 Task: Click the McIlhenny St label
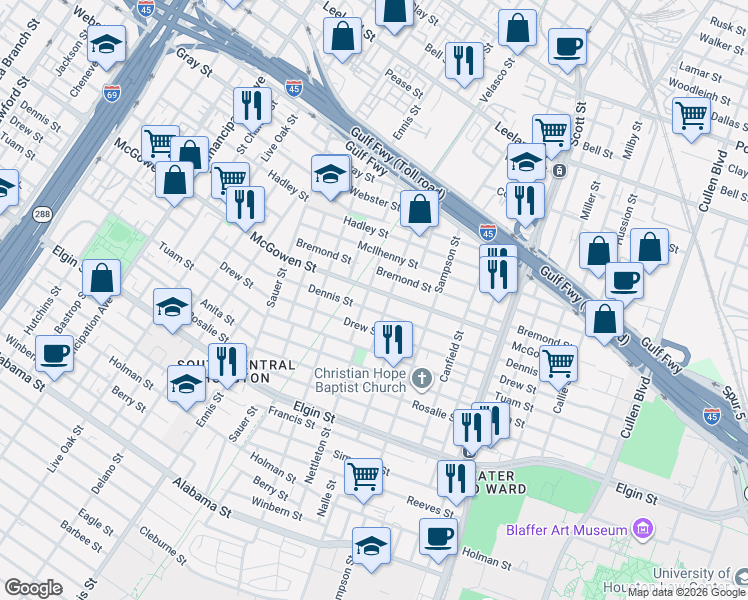(388, 255)
